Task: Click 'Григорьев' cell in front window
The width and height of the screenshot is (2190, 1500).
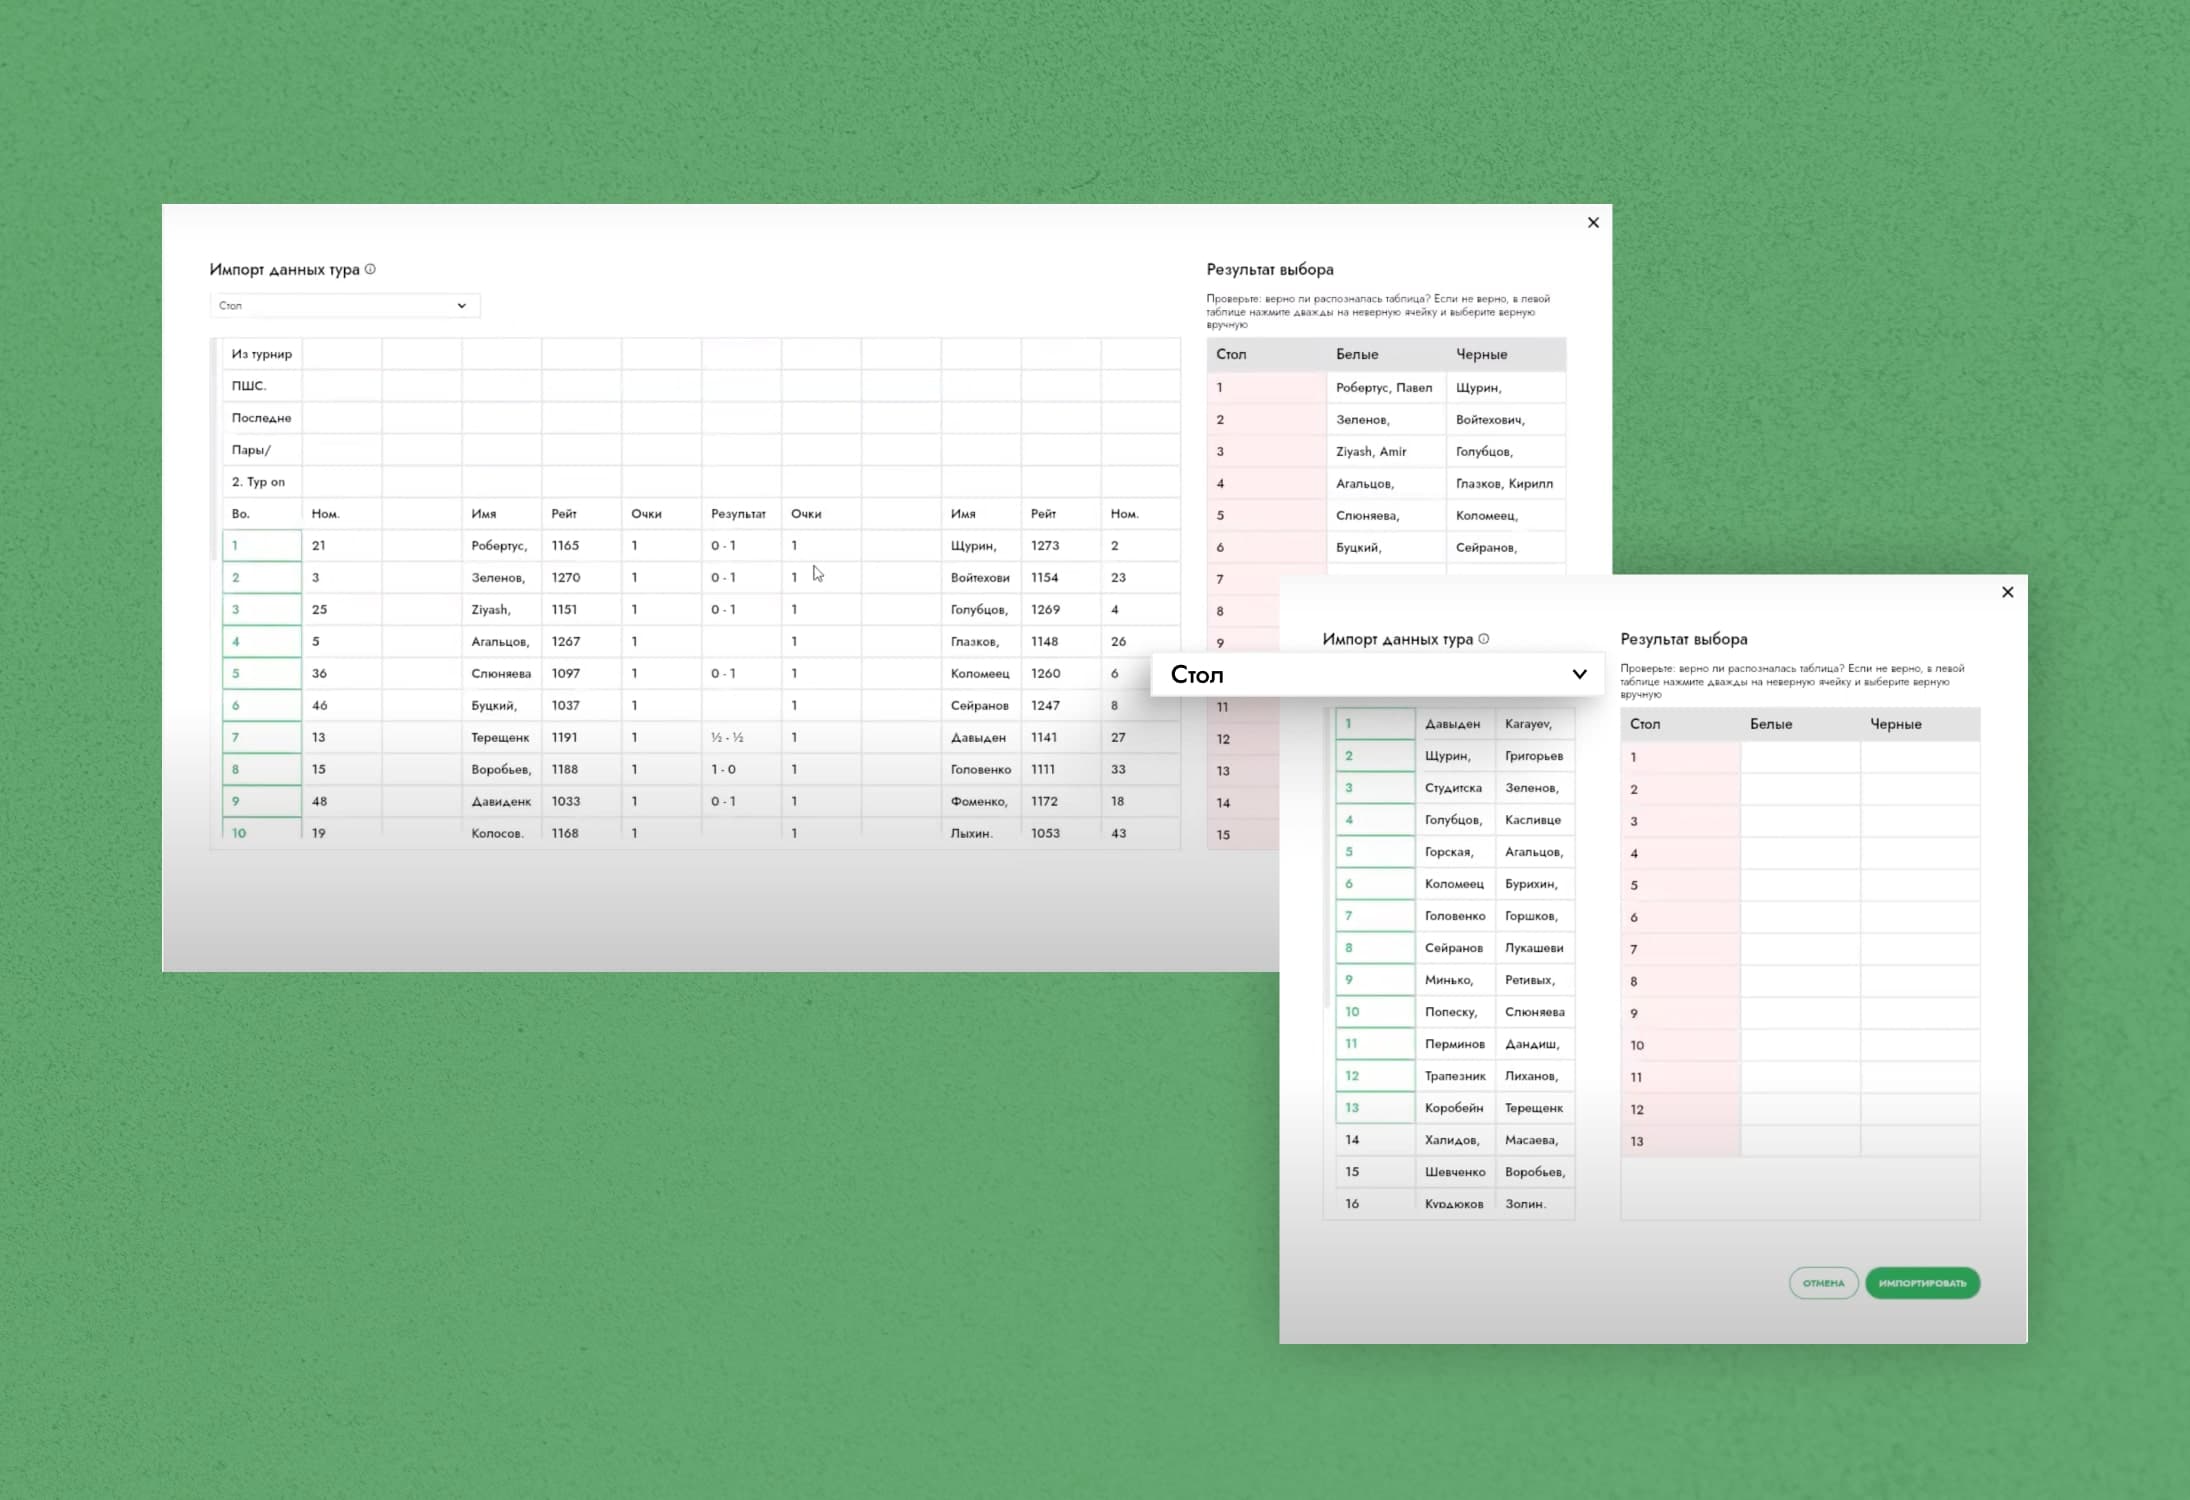Action: [1535, 756]
